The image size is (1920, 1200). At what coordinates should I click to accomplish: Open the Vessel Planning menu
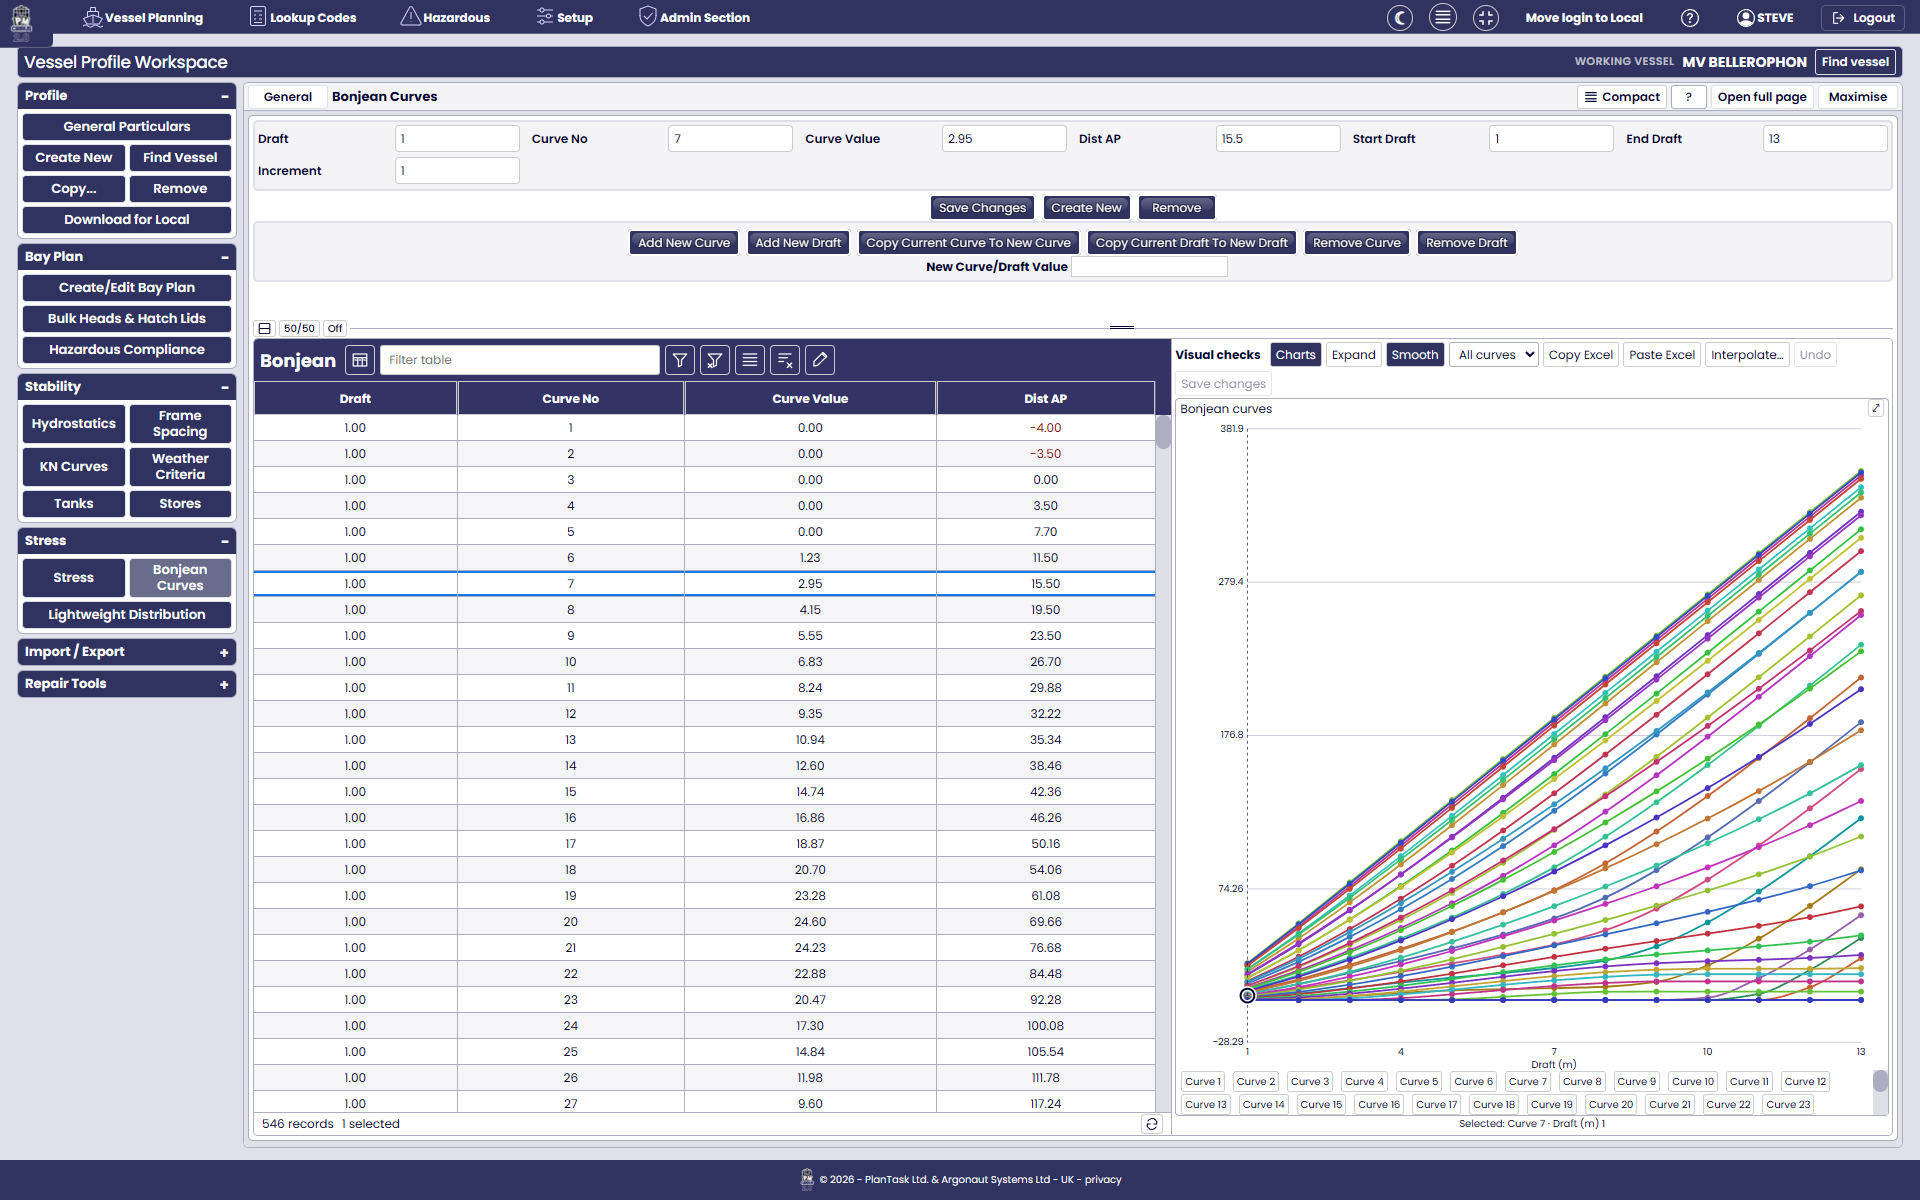[x=143, y=18]
